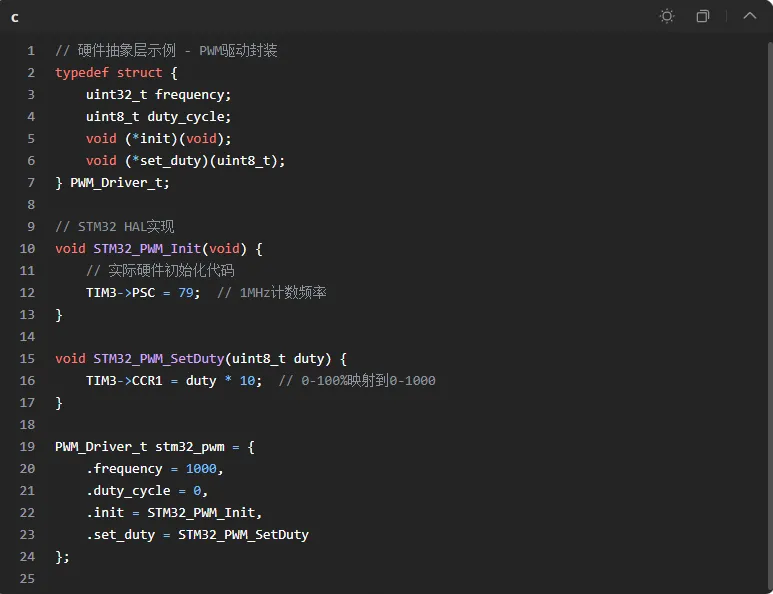Click stm32_pwm variable name on line 19
The height and width of the screenshot is (594, 773).
point(190,447)
